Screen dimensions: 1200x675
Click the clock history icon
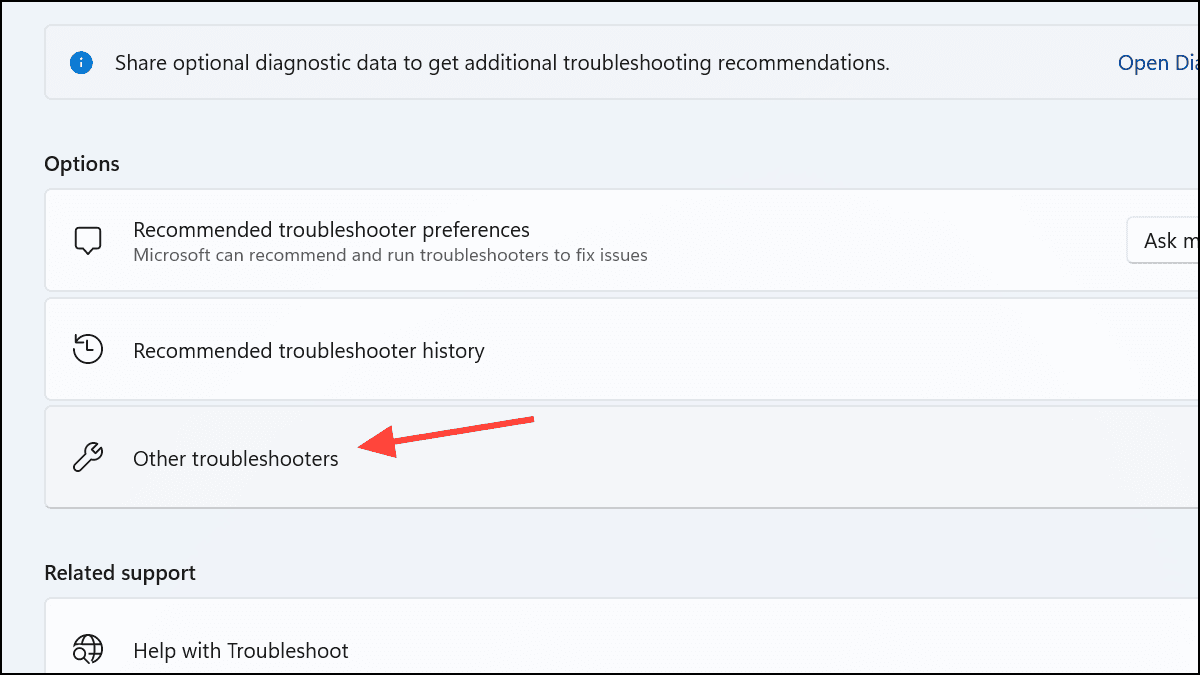pos(88,350)
